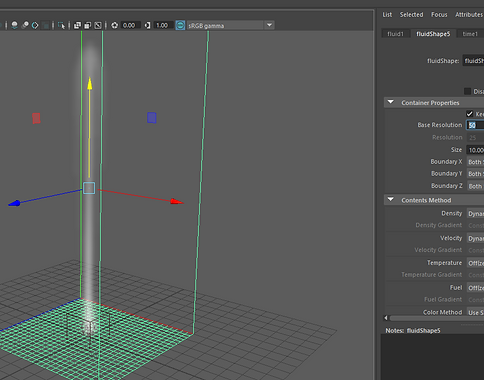This screenshot has width=484, height=380.
Task: Open the List menu
Action: (387, 15)
